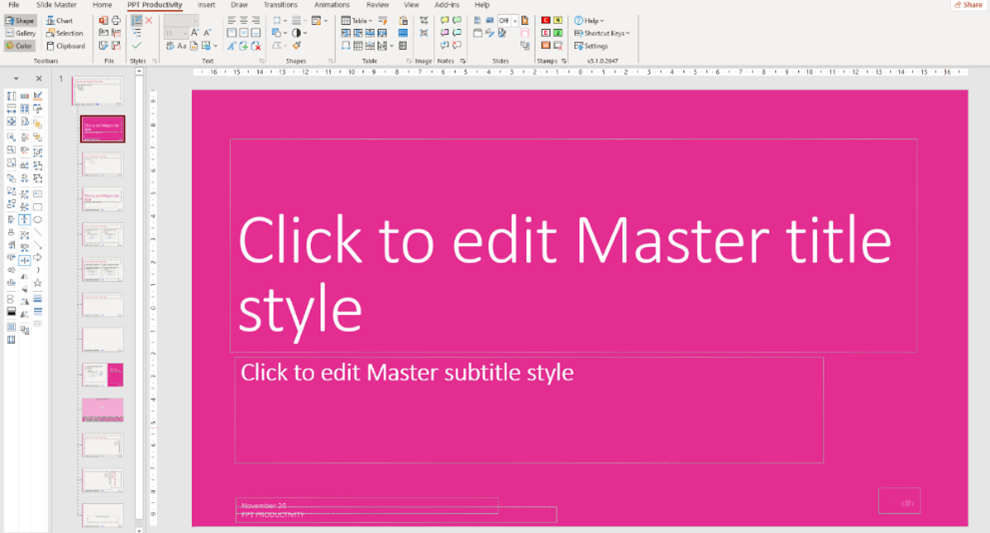Click the increase font size icon

pos(194,33)
